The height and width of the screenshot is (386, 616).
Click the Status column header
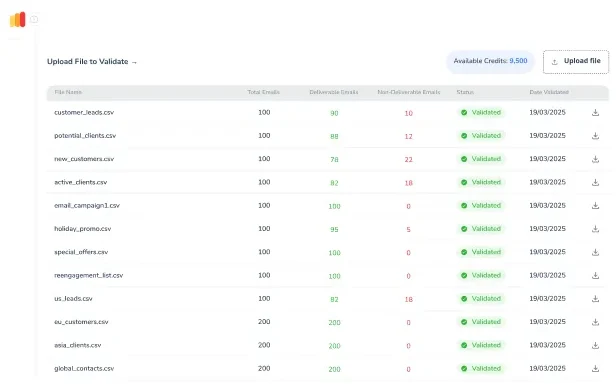465,92
